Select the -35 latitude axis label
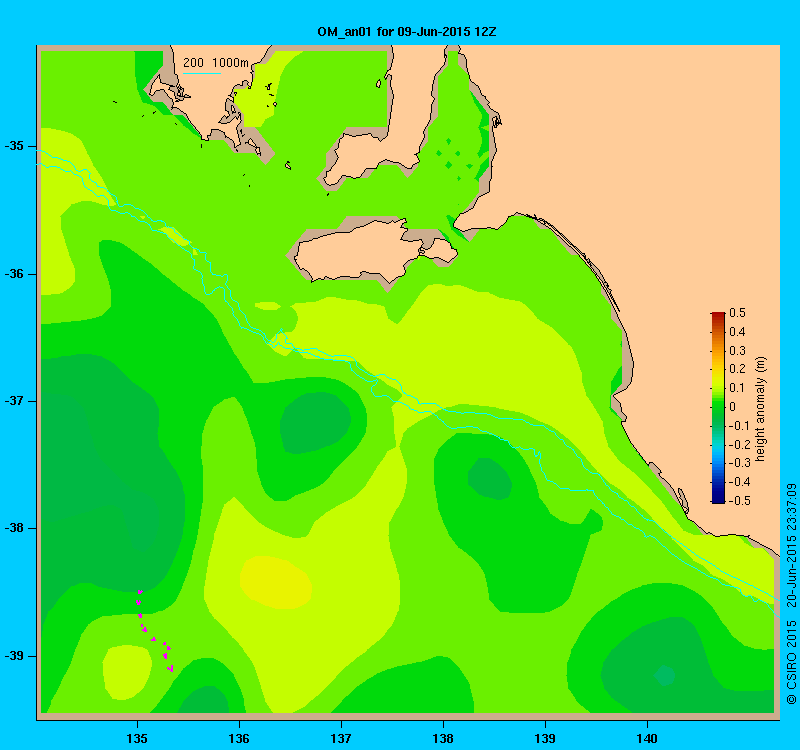The image size is (800, 750). click(14, 146)
